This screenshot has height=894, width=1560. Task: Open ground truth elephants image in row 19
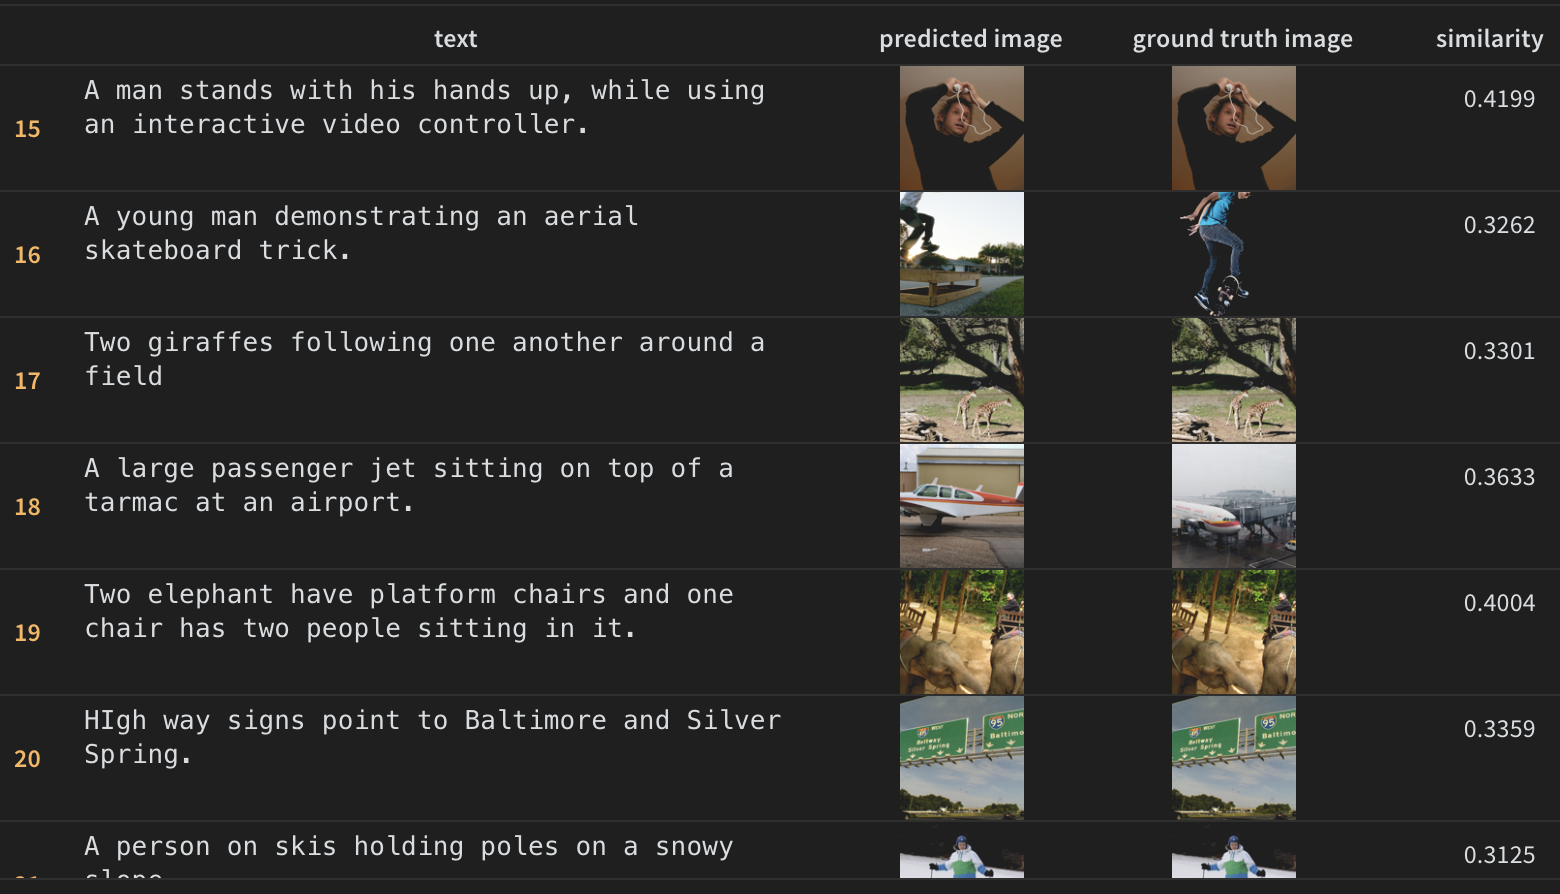pyautogui.click(x=1233, y=632)
